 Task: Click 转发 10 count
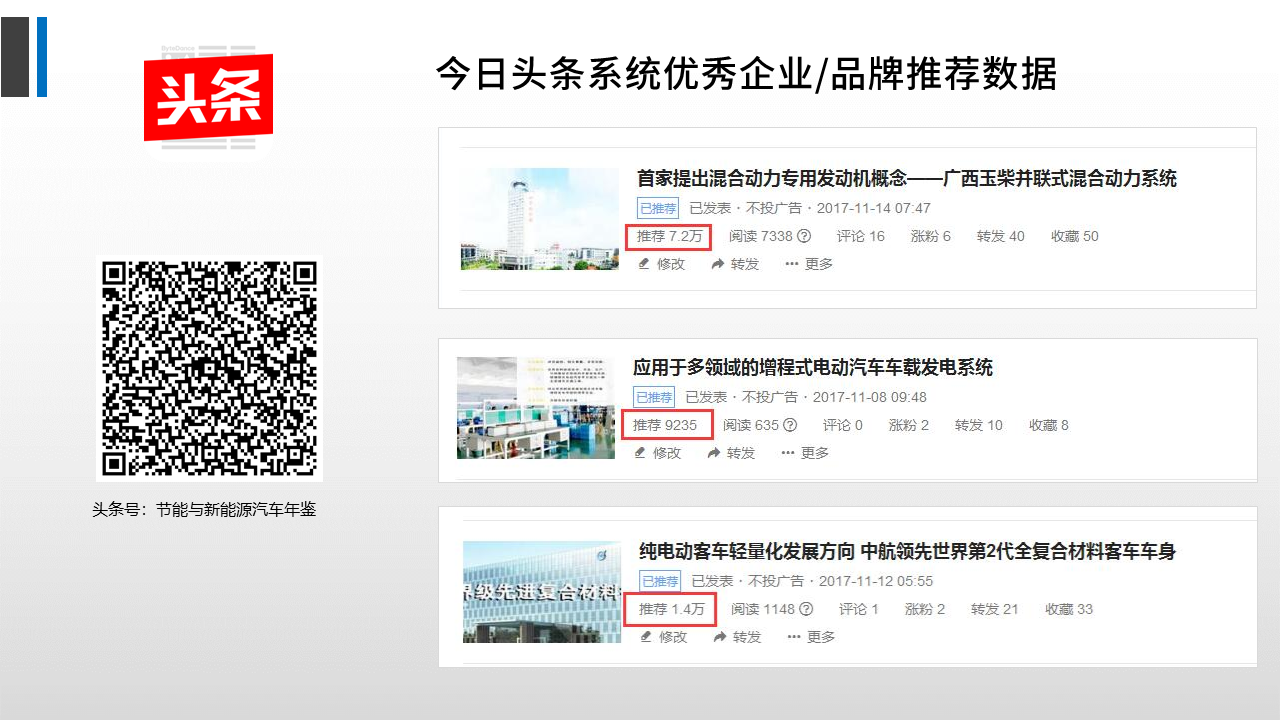(x=979, y=425)
